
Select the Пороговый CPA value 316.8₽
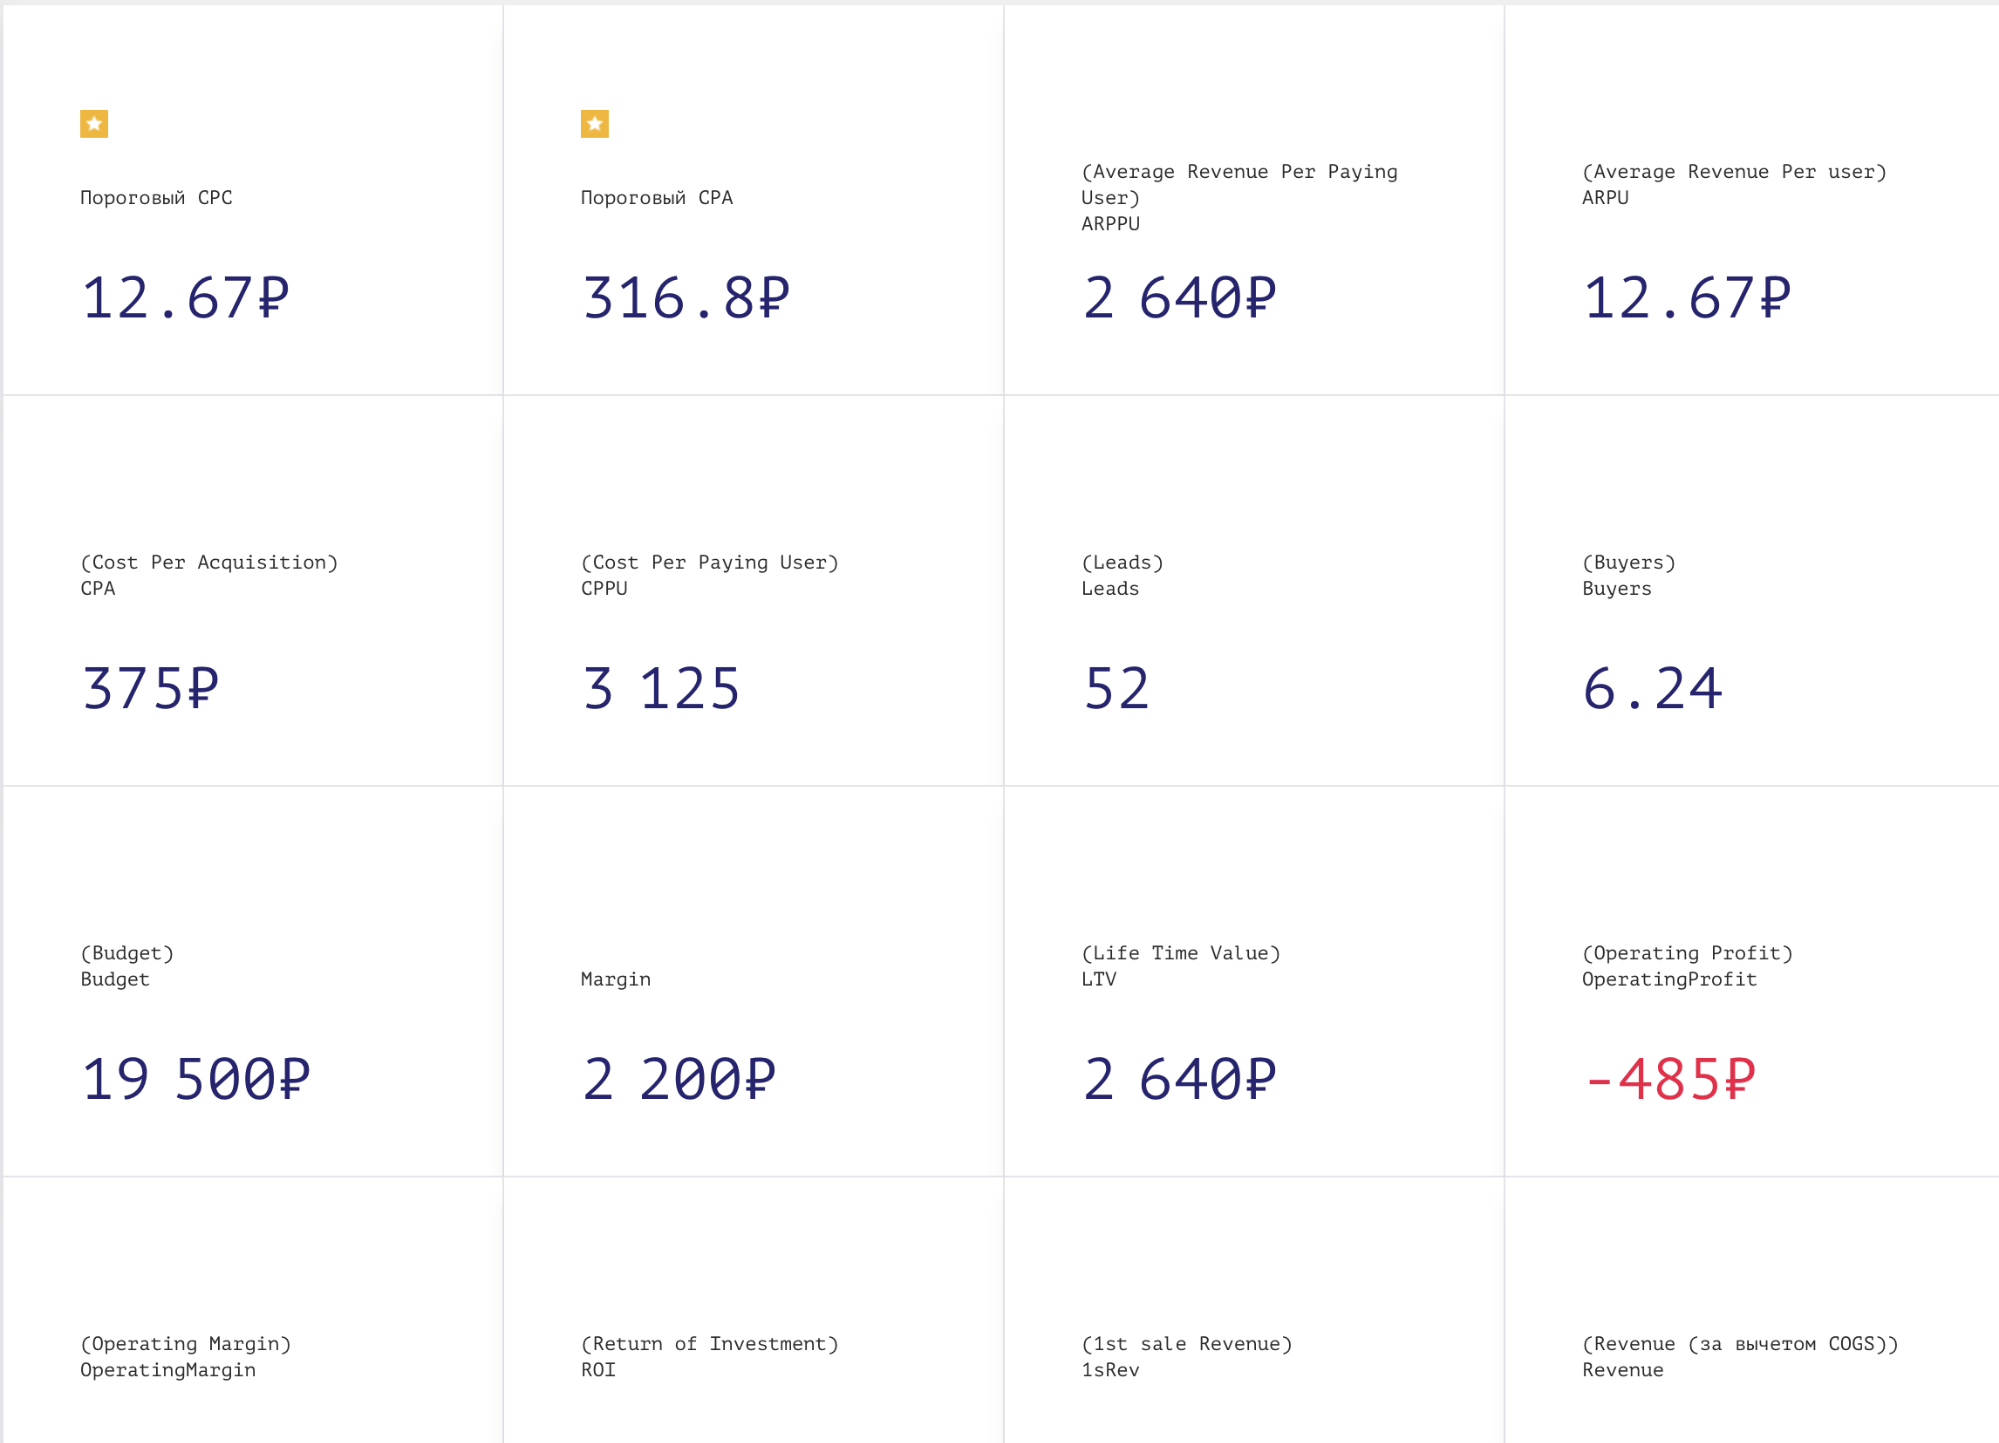686,298
